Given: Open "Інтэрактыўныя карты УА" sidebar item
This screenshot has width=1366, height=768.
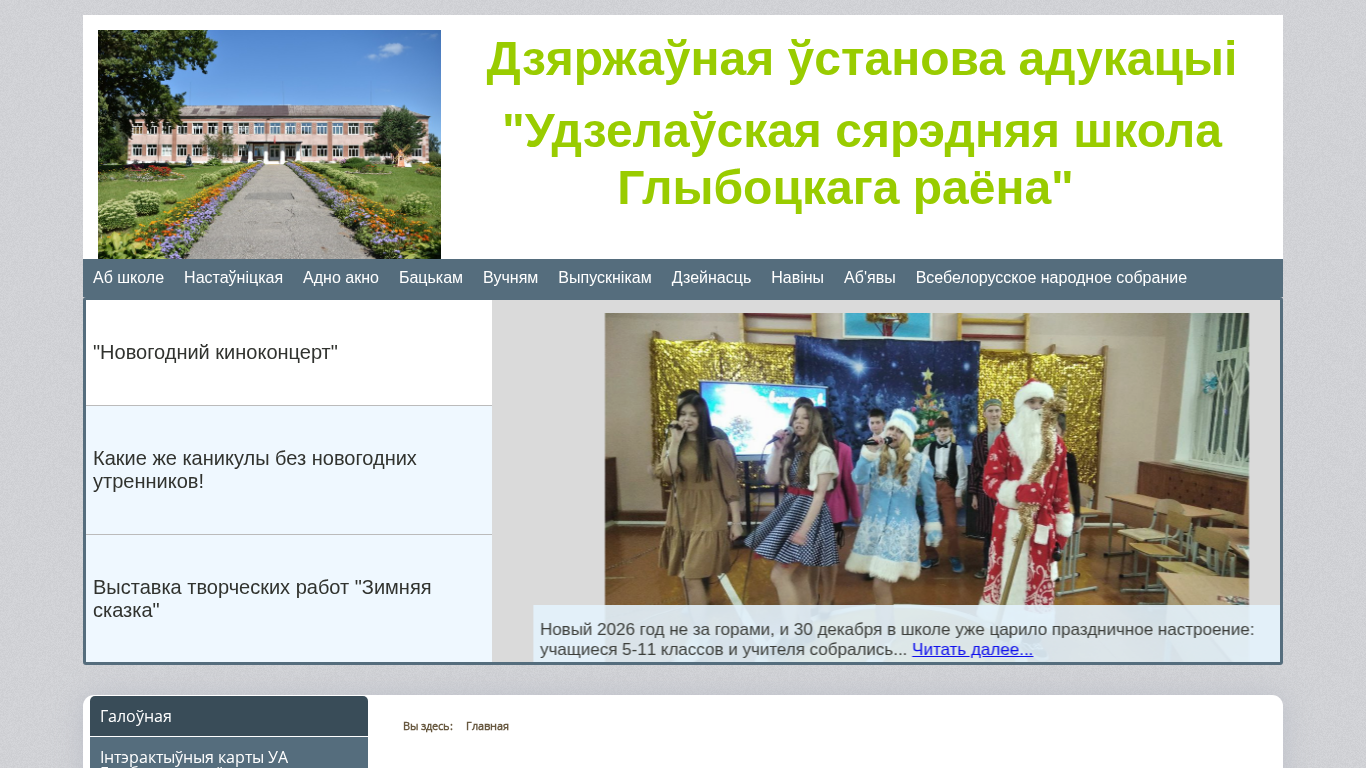Looking at the screenshot, I should (x=229, y=756).
